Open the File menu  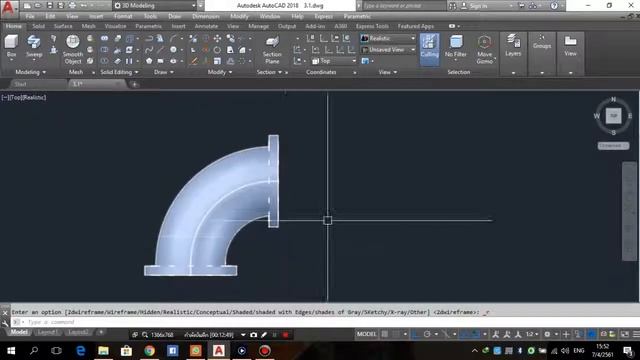click(x=30, y=16)
